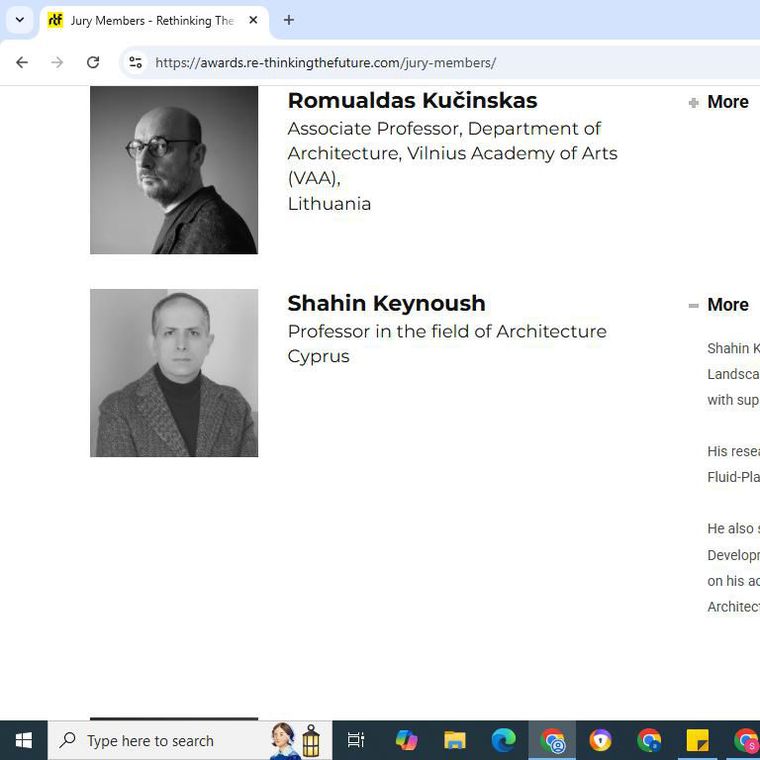Image resolution: width=760 pixels, height=760 pixels.
Task: Open a new browser tab
Action: 289,20
